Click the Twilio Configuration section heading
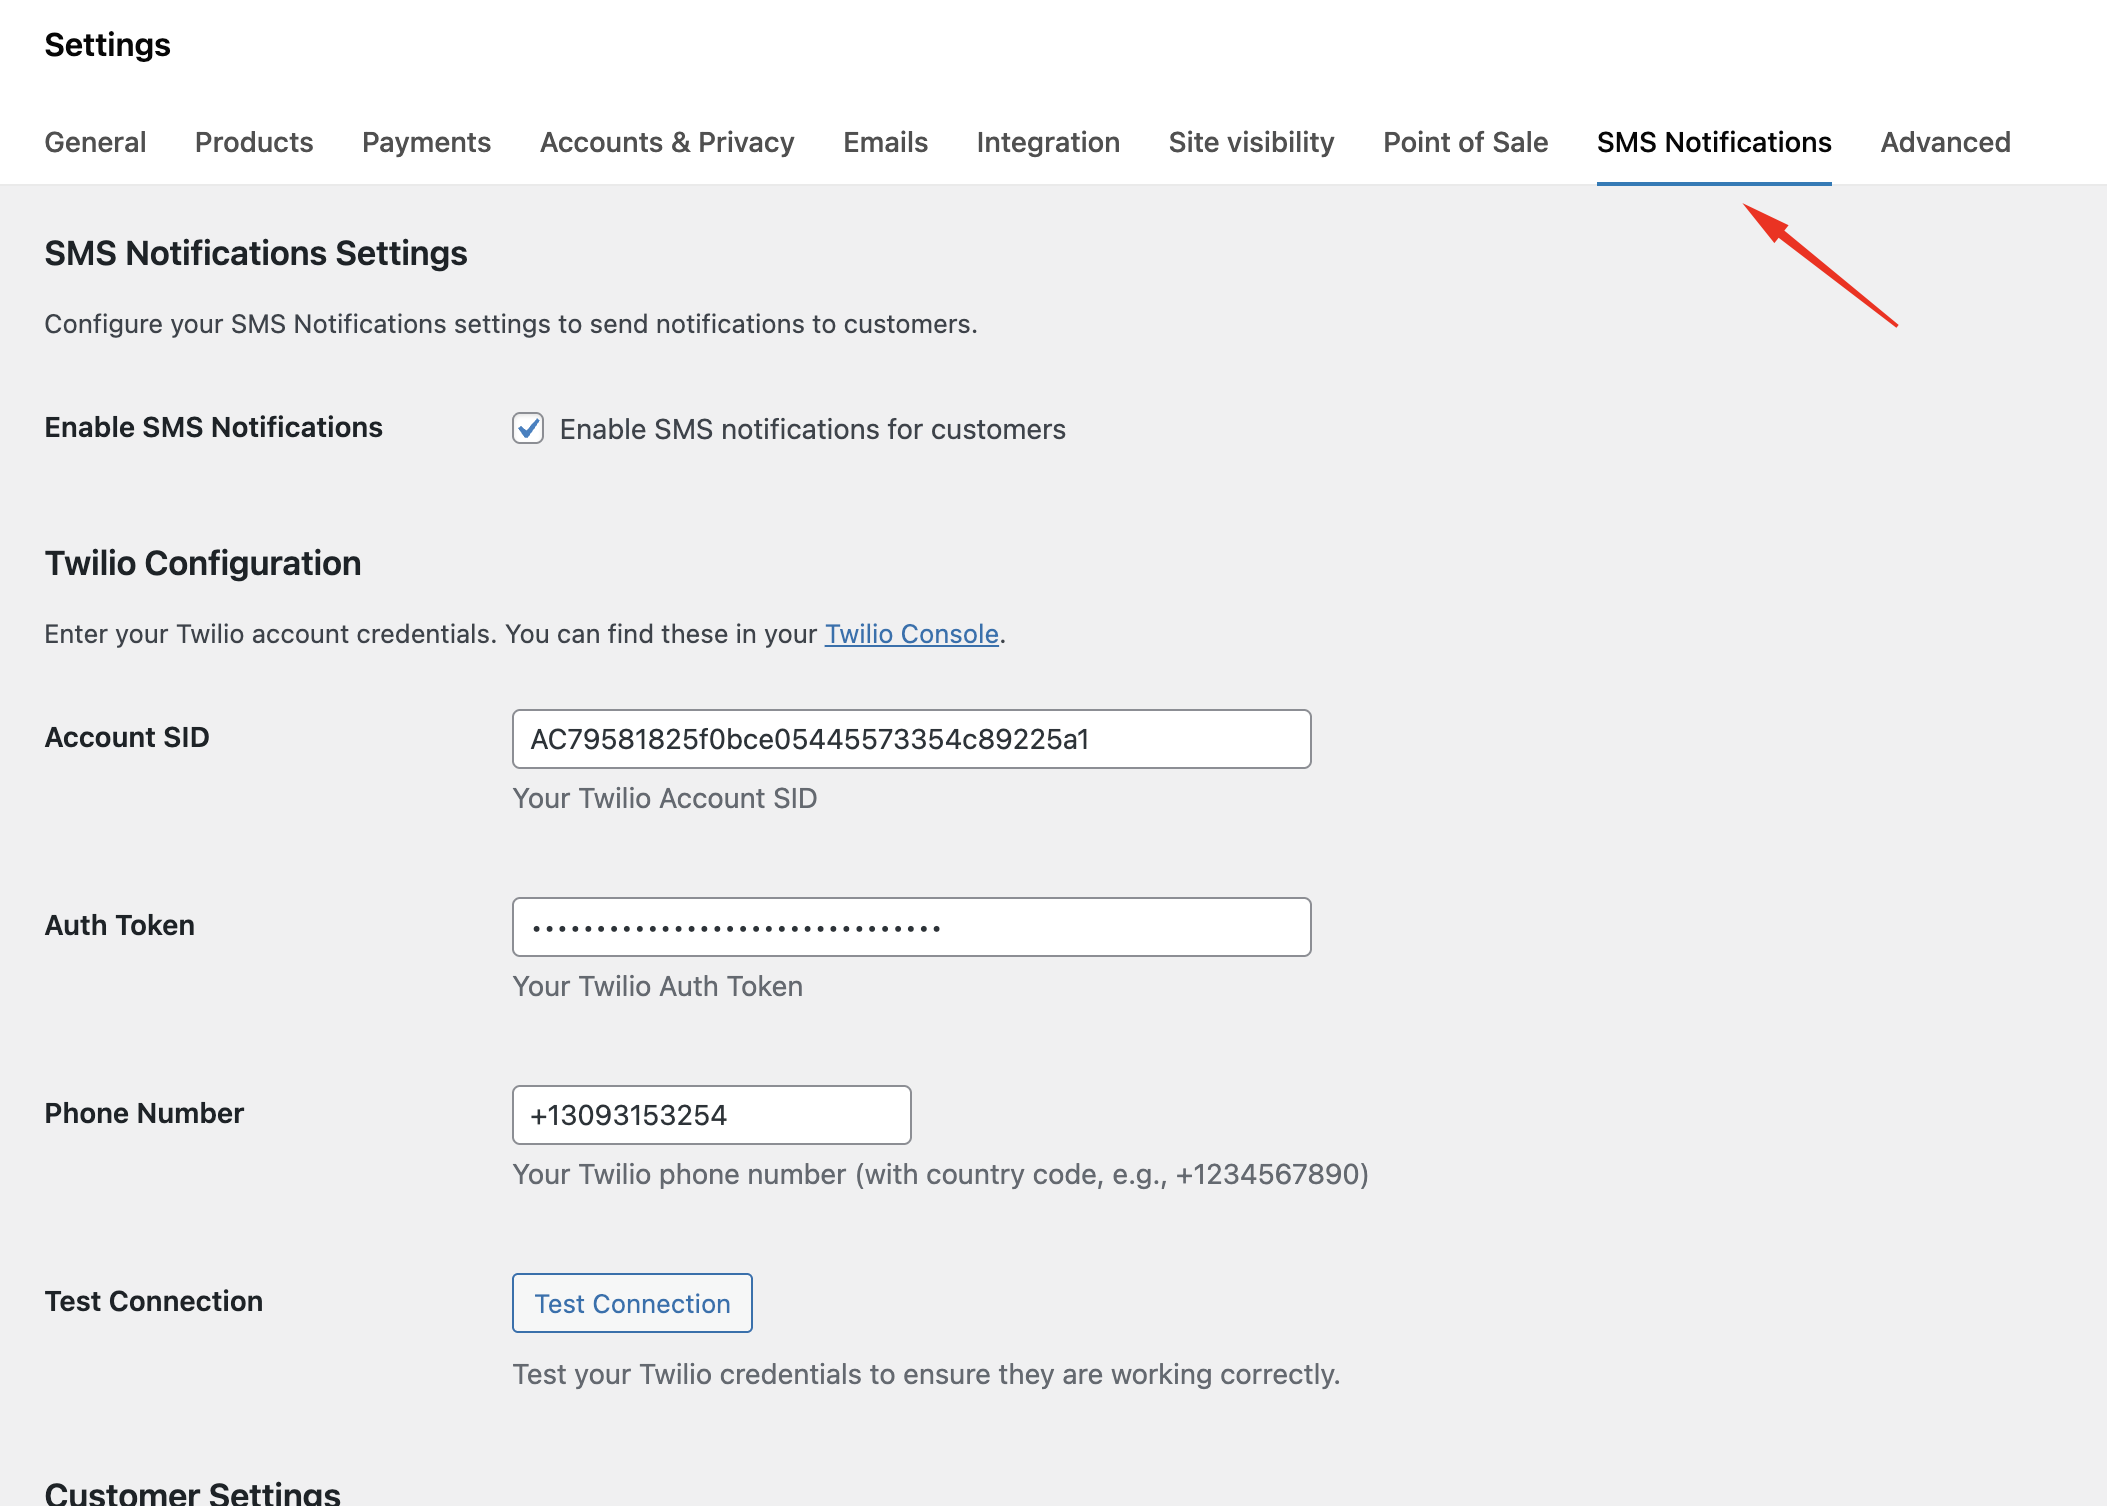The height and width of the screenshot is (1506, 2107). click(x=203, y=563)
